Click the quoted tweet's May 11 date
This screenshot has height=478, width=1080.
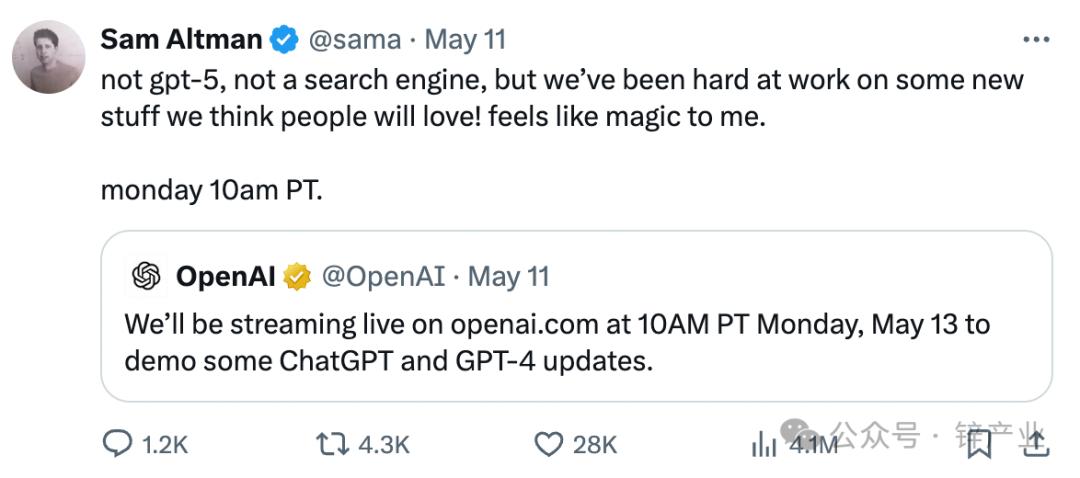click(x=508, y=276)
